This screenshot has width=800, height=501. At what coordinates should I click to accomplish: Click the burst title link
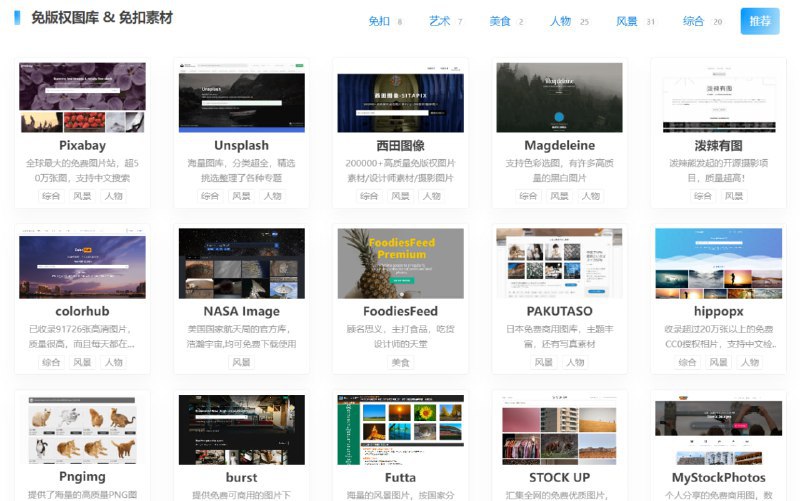(241, 478)
